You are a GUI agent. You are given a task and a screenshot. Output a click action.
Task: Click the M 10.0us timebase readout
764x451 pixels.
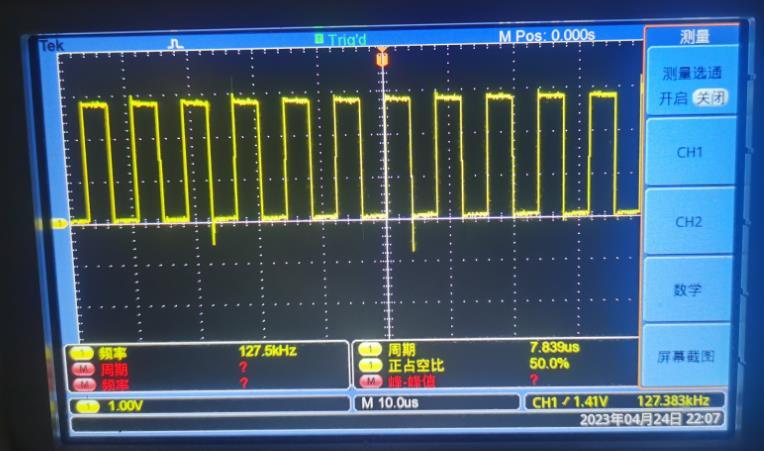390,403
